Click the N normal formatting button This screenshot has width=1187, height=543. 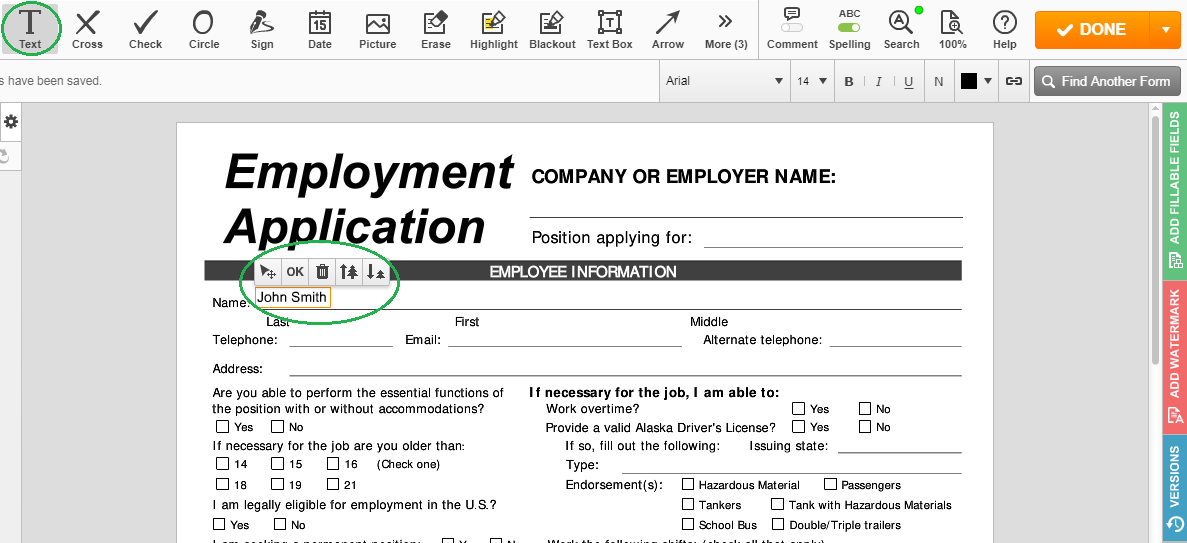tap(939, 82)
